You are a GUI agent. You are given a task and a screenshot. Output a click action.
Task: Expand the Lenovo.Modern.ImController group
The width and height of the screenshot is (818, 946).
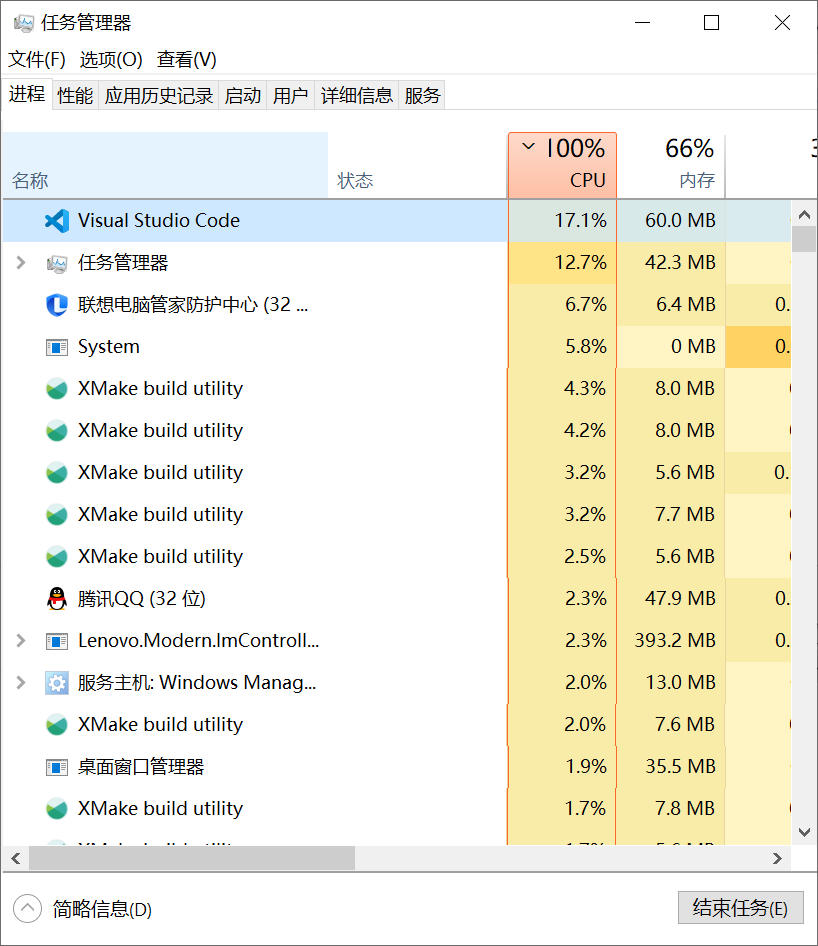tap(21, 640)
